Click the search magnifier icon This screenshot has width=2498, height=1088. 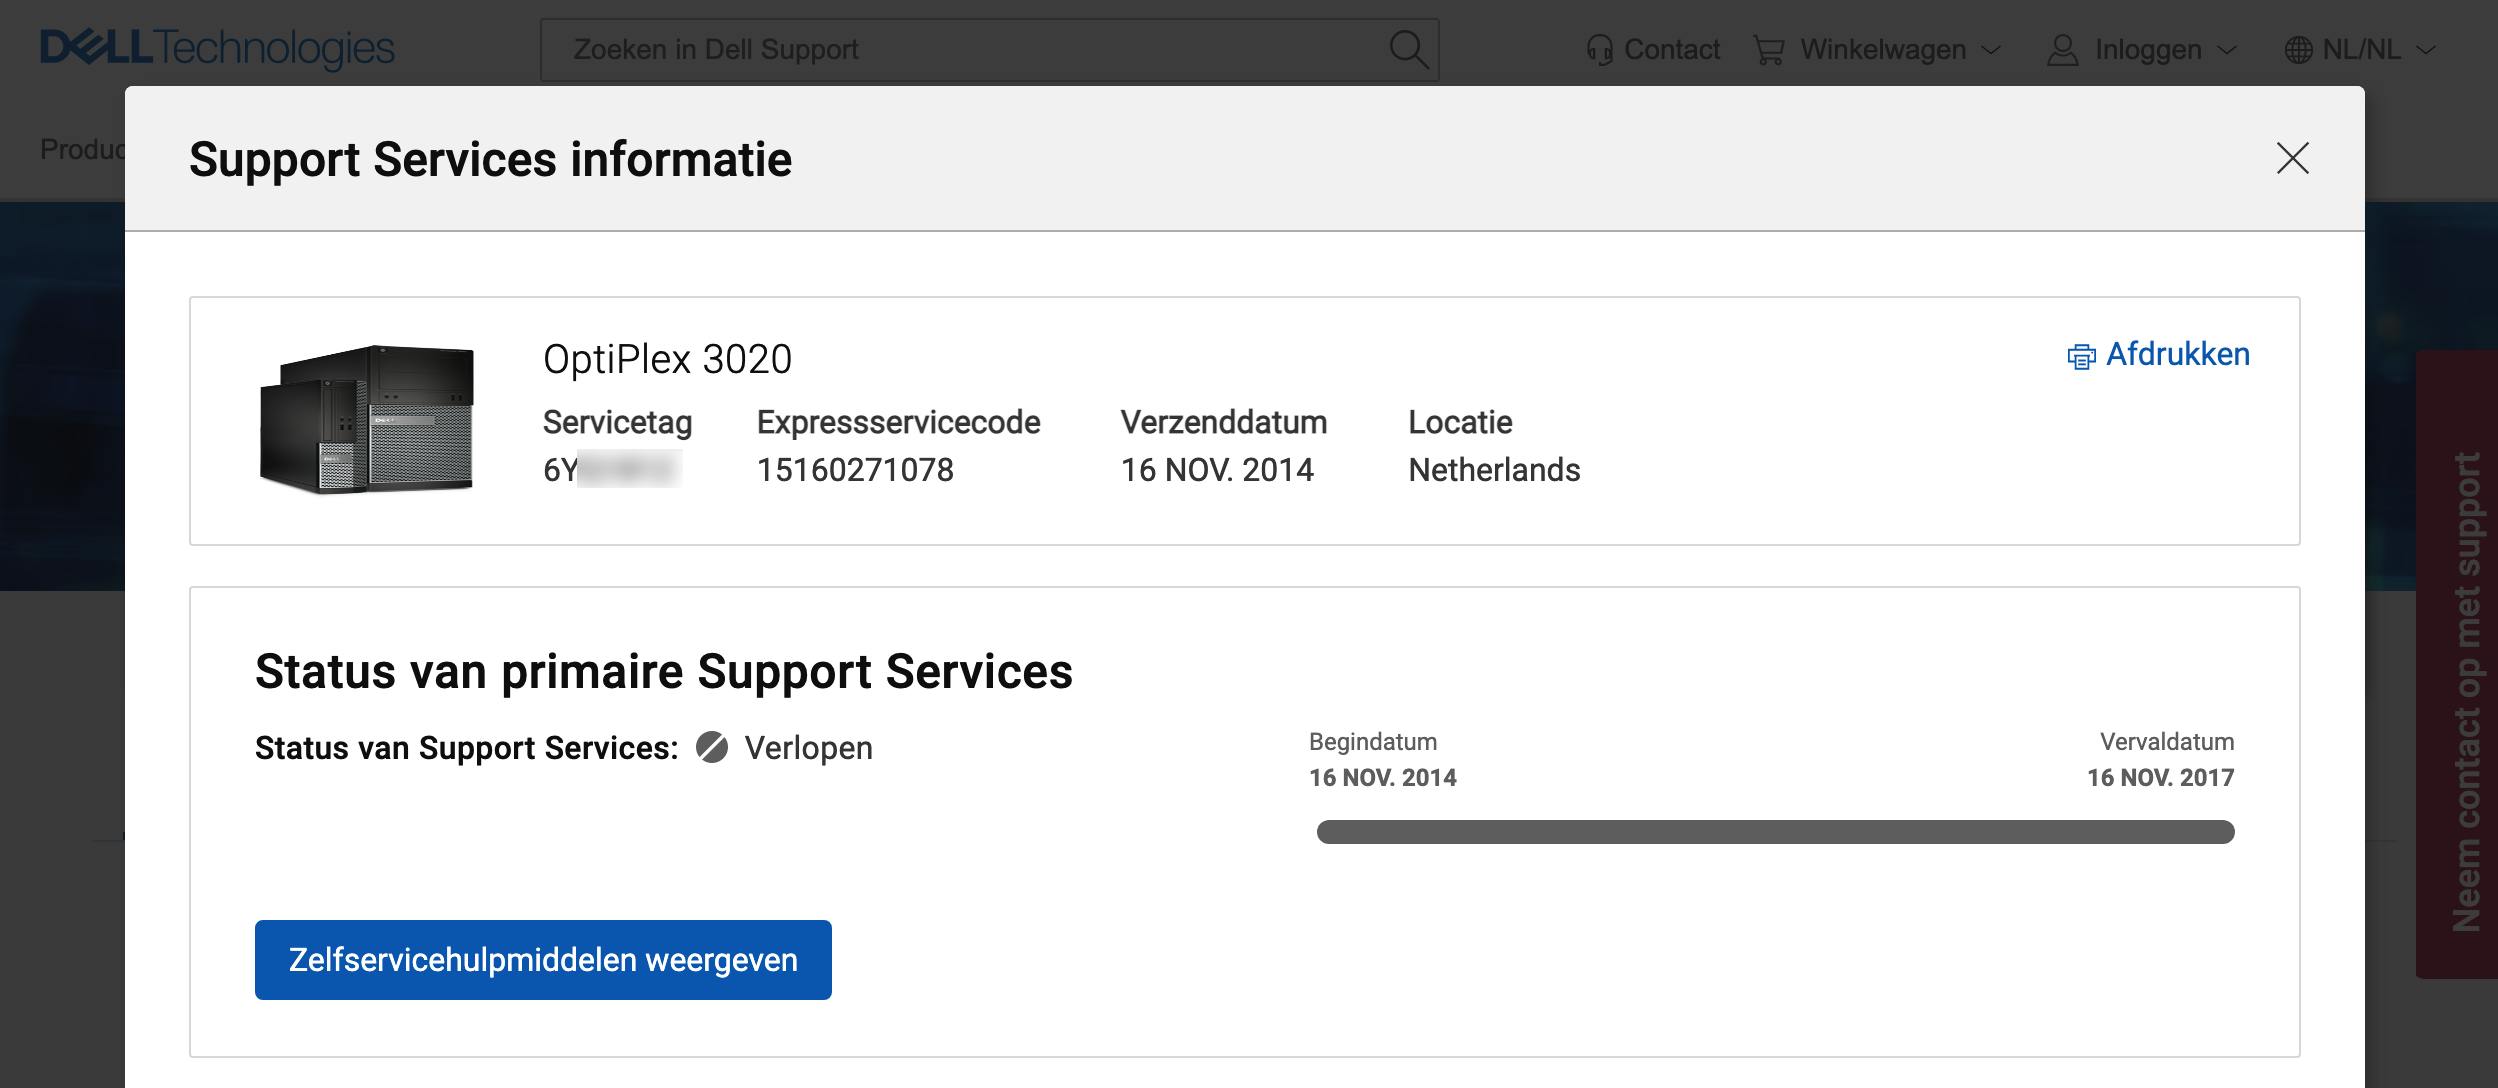click(1408, 48)
